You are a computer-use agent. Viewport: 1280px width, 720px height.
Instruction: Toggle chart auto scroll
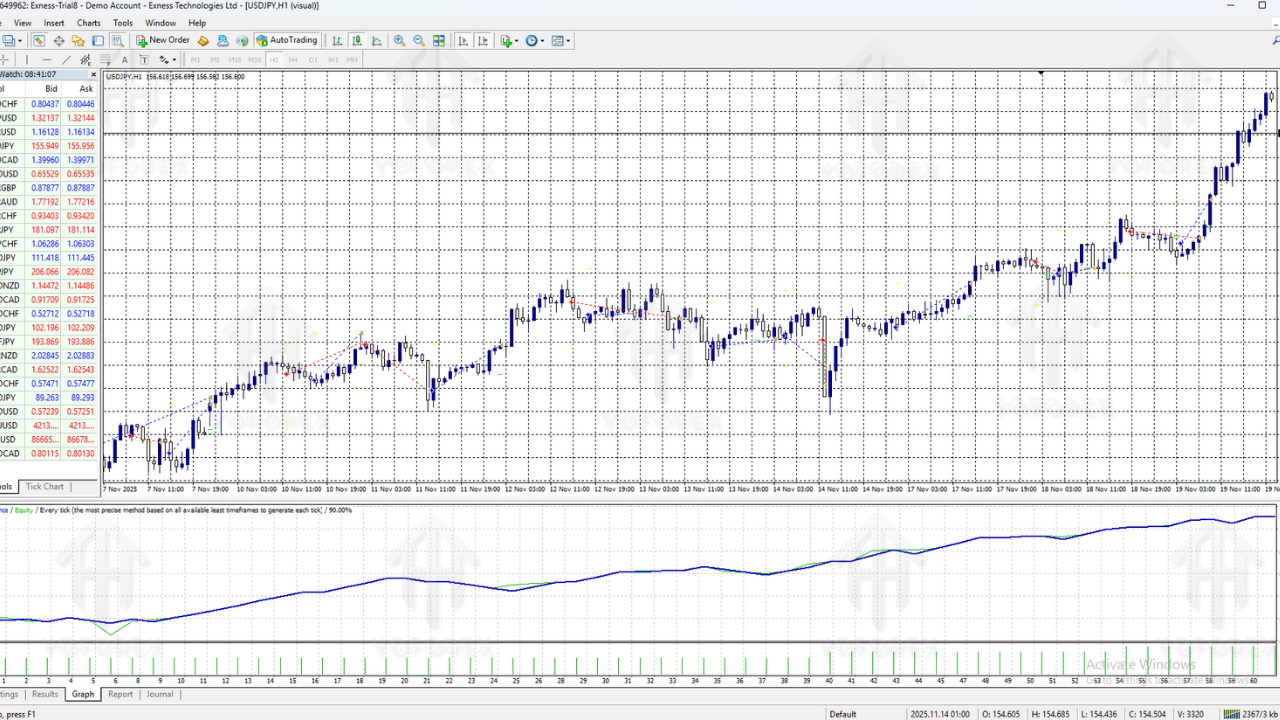coord(463,41)
